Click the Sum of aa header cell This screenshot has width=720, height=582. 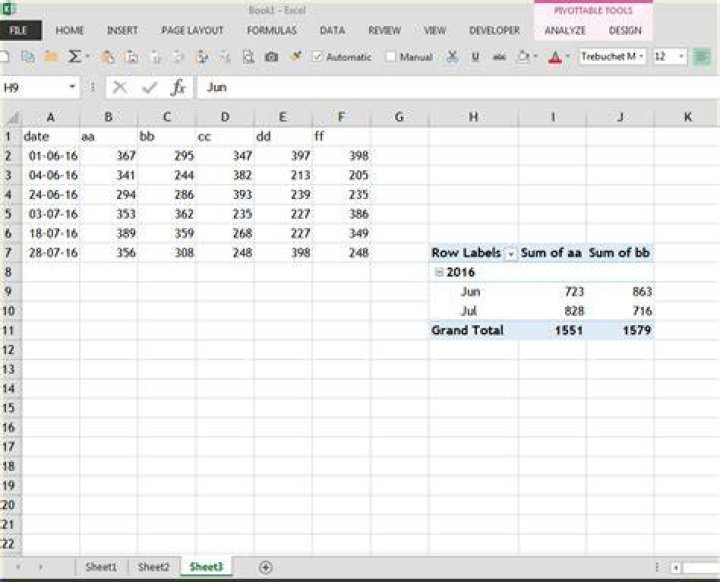(x=552, y=253)
